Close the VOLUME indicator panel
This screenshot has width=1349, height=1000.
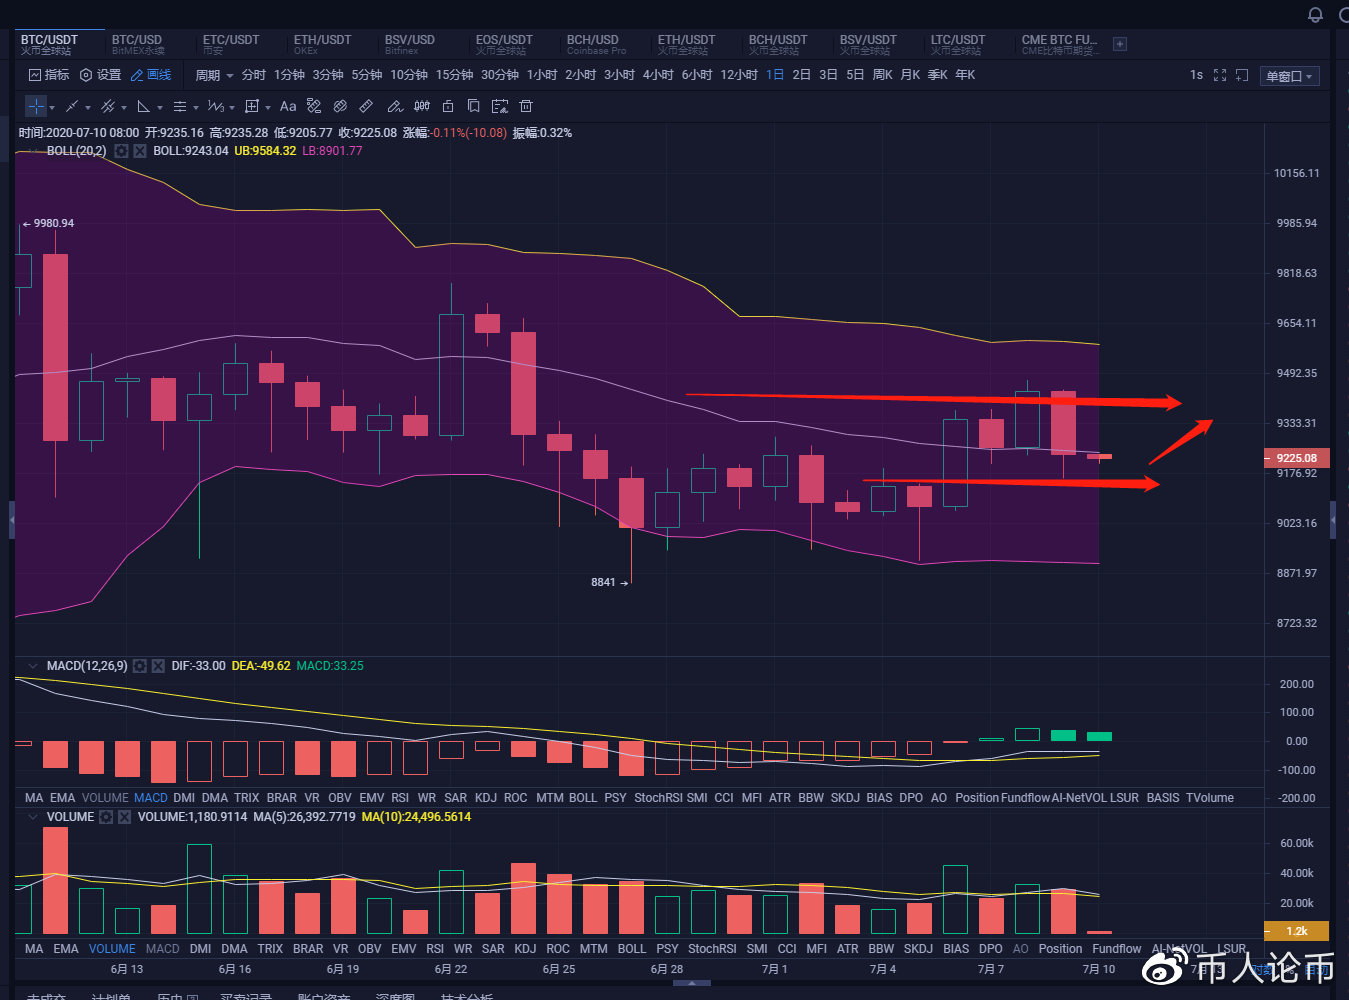tap(125, 817)
